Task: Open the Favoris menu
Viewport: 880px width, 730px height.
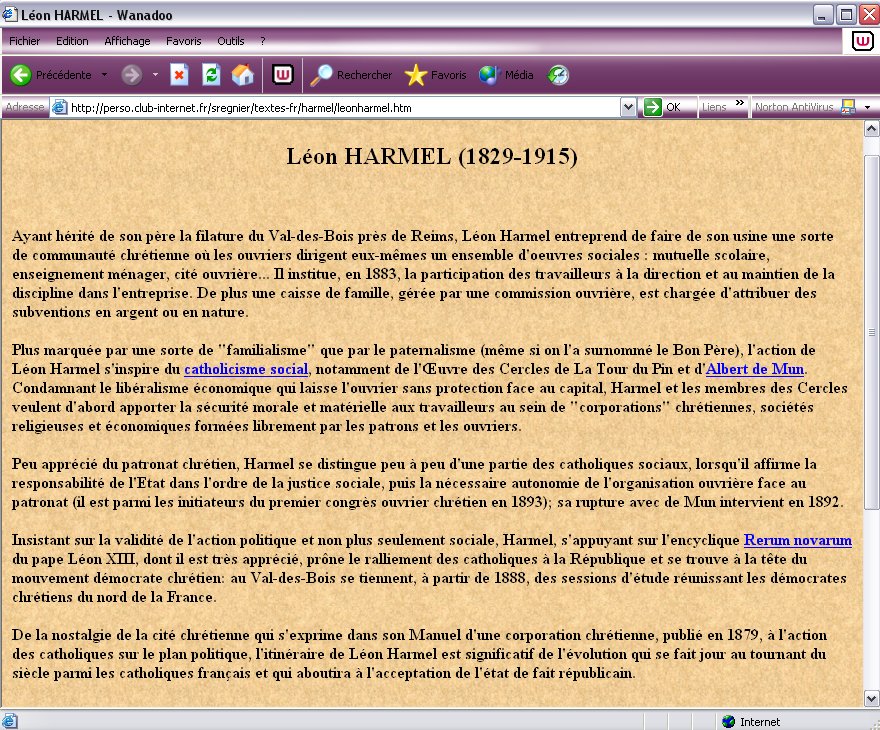Action: click(x=184, y=41)
